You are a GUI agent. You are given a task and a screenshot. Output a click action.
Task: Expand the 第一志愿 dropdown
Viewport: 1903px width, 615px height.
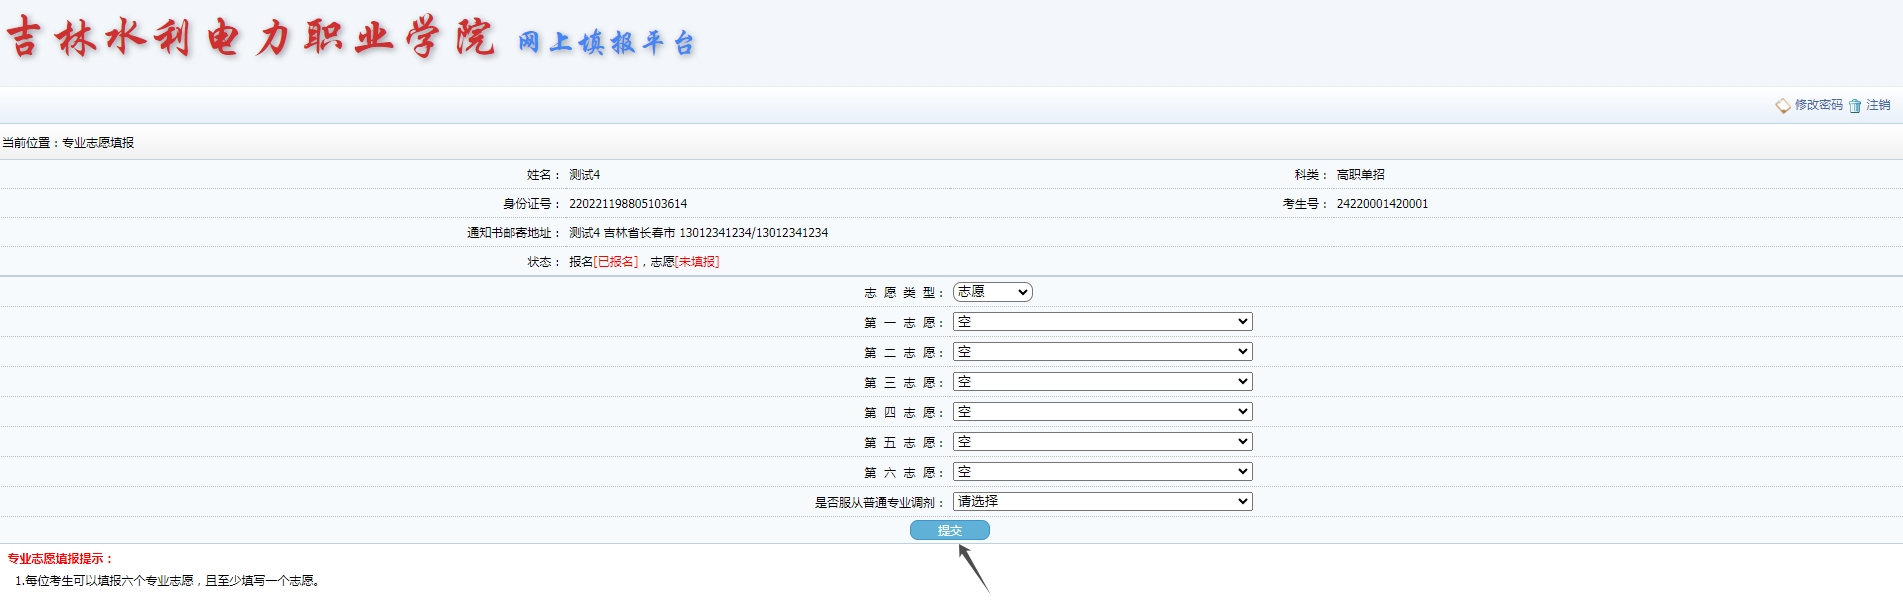pos(1102,322)
